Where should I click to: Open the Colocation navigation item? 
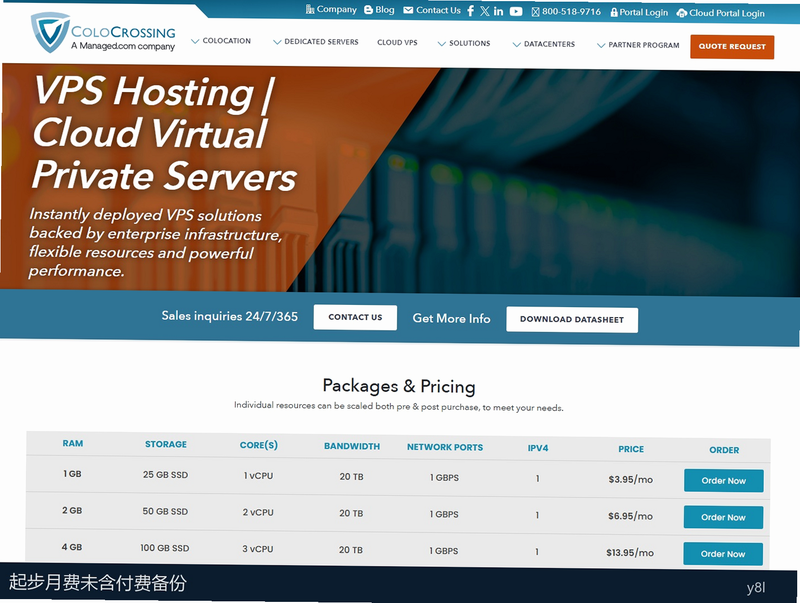point(227,41)
